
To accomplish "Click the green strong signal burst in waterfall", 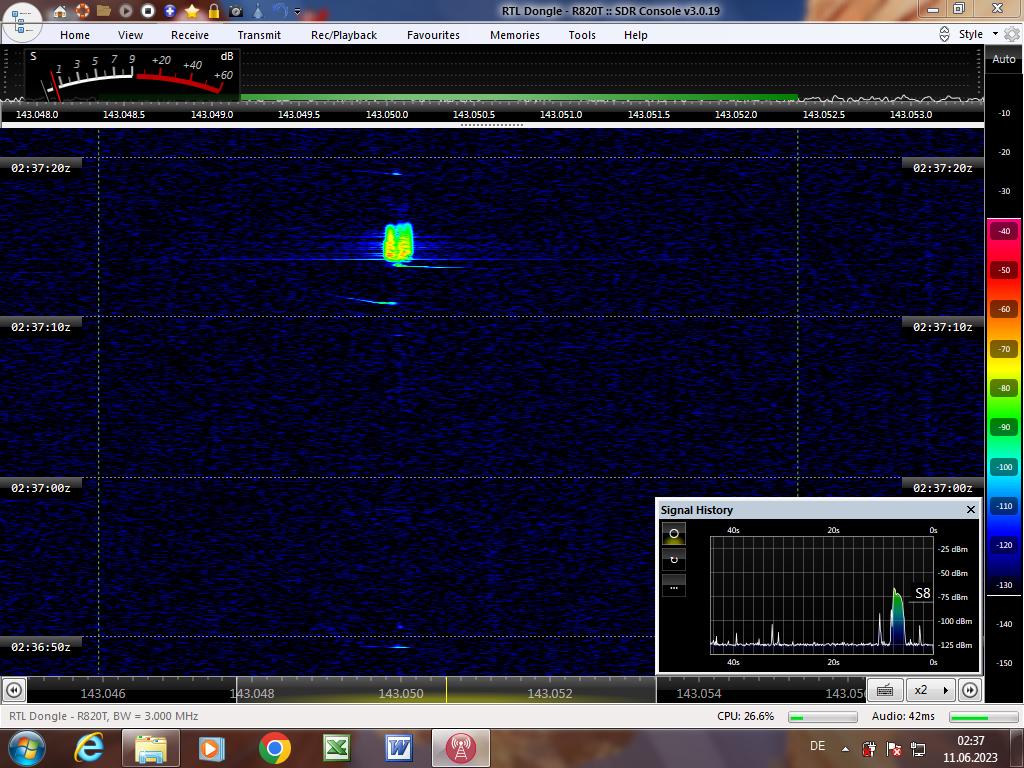I will click(x=398, y=242).
